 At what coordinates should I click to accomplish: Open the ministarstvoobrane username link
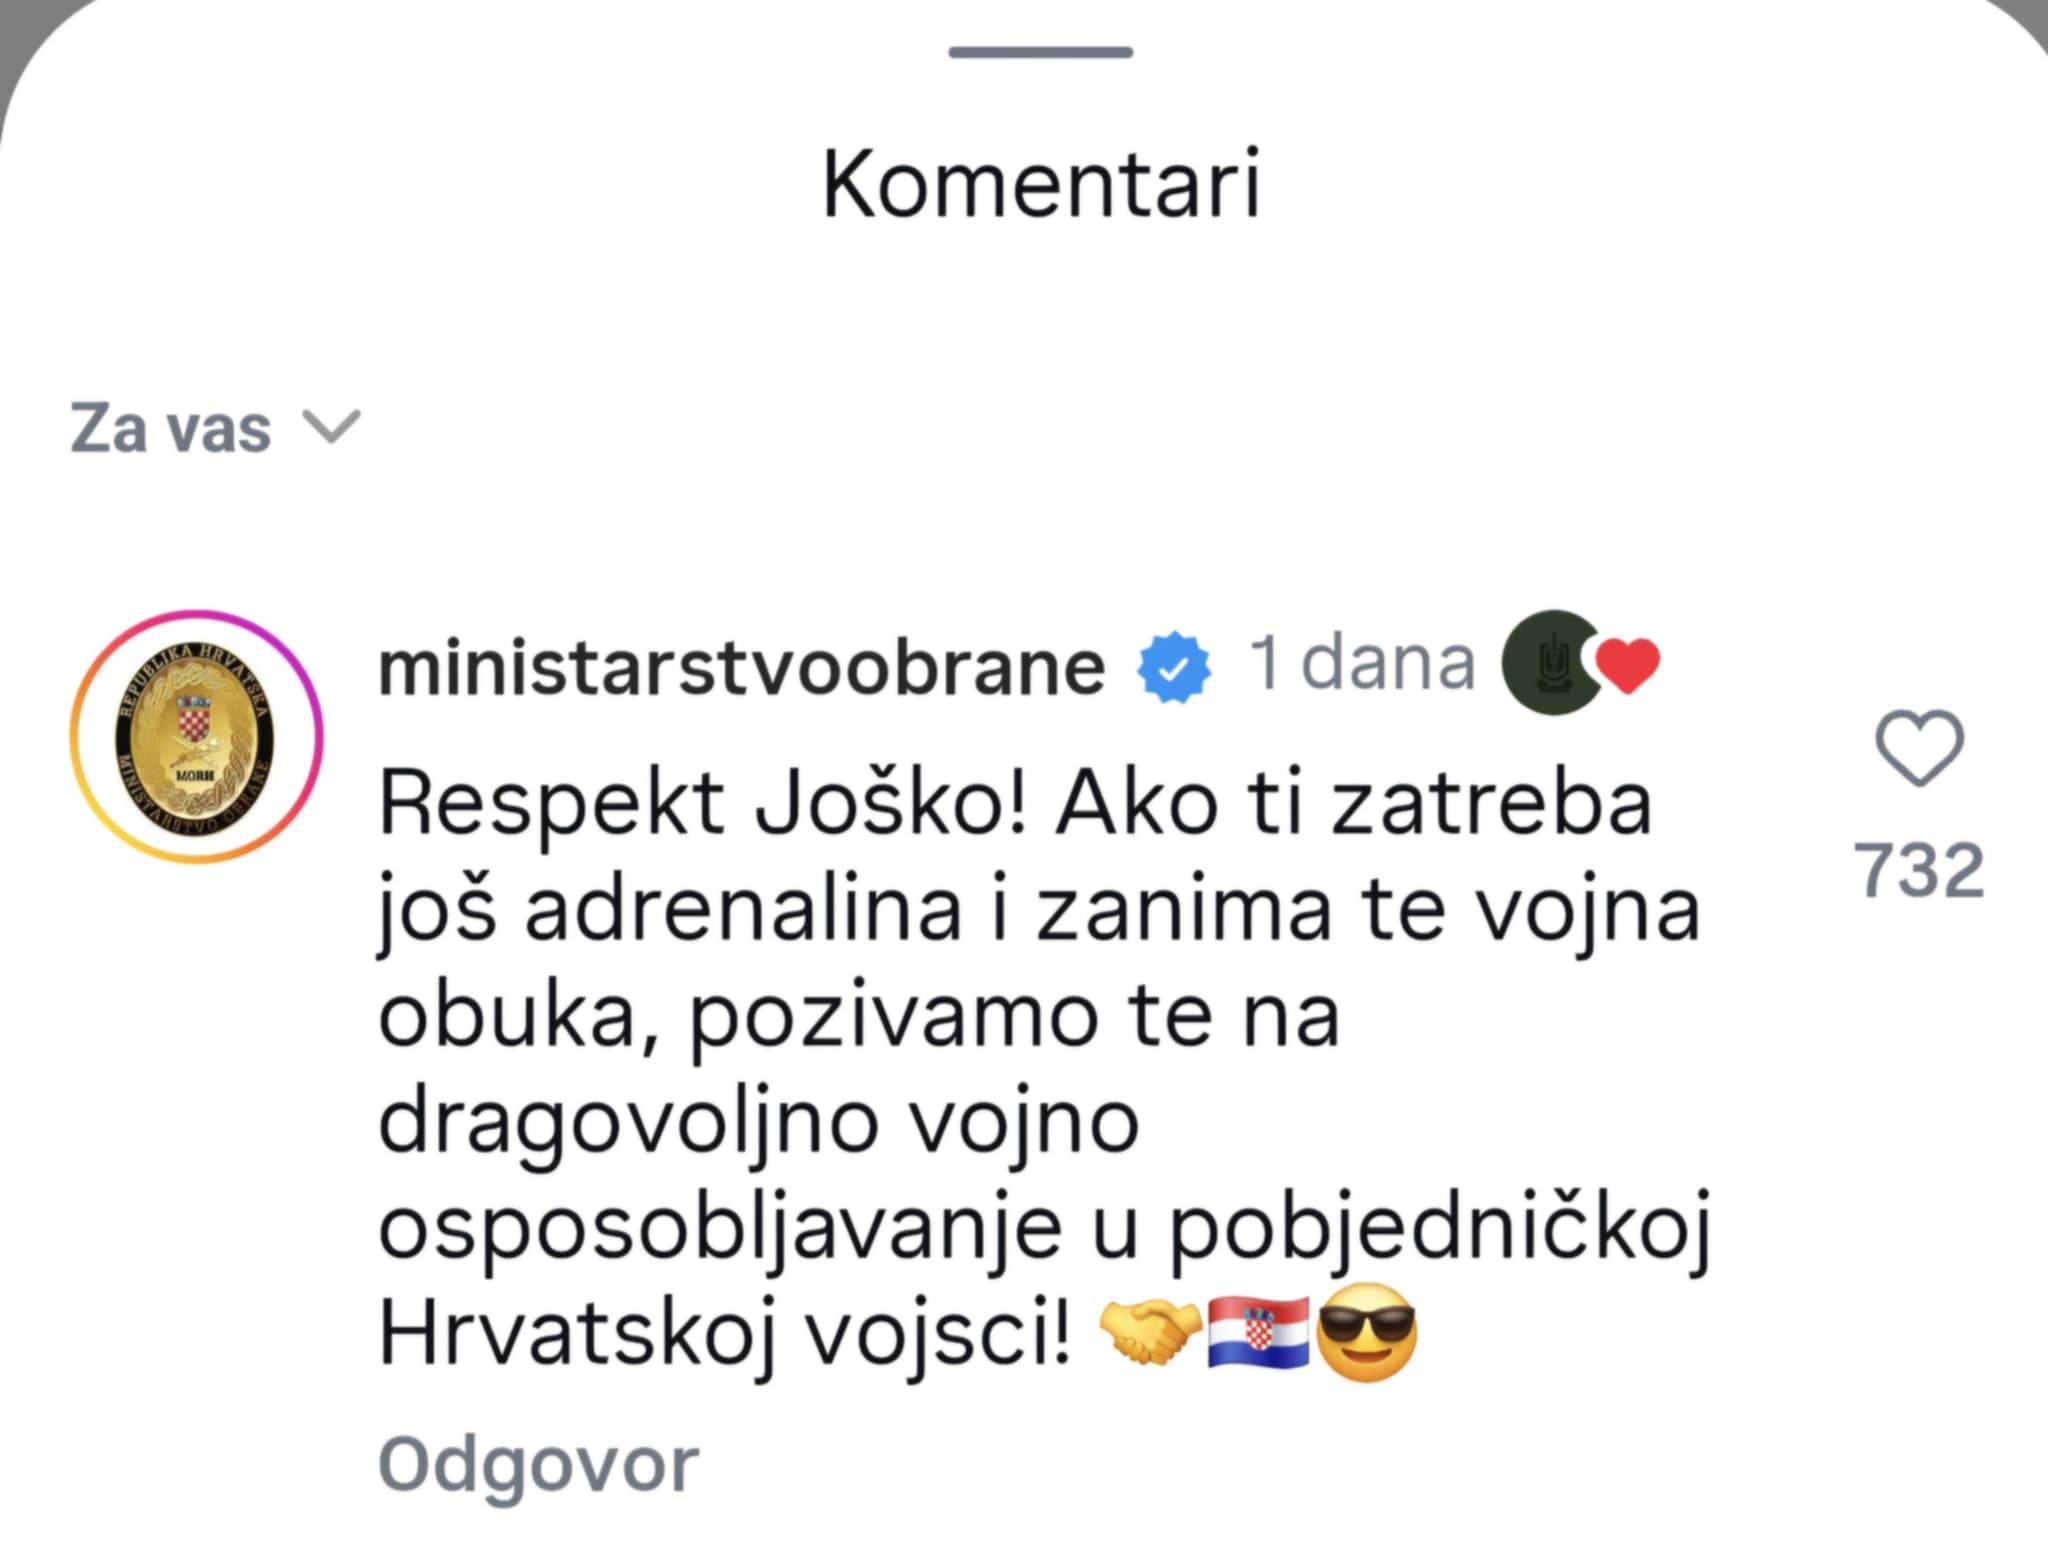(x=741, y=668)
